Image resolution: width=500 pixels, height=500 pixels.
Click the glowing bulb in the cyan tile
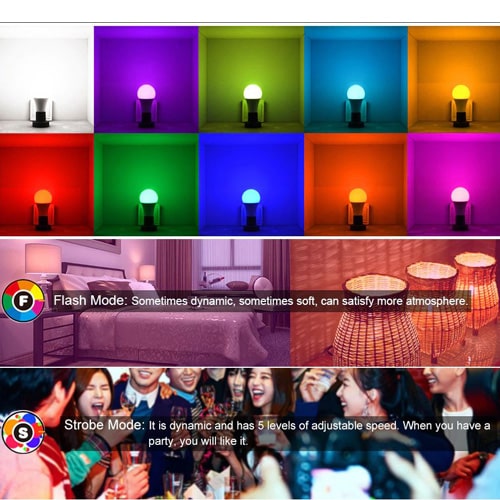356,92
